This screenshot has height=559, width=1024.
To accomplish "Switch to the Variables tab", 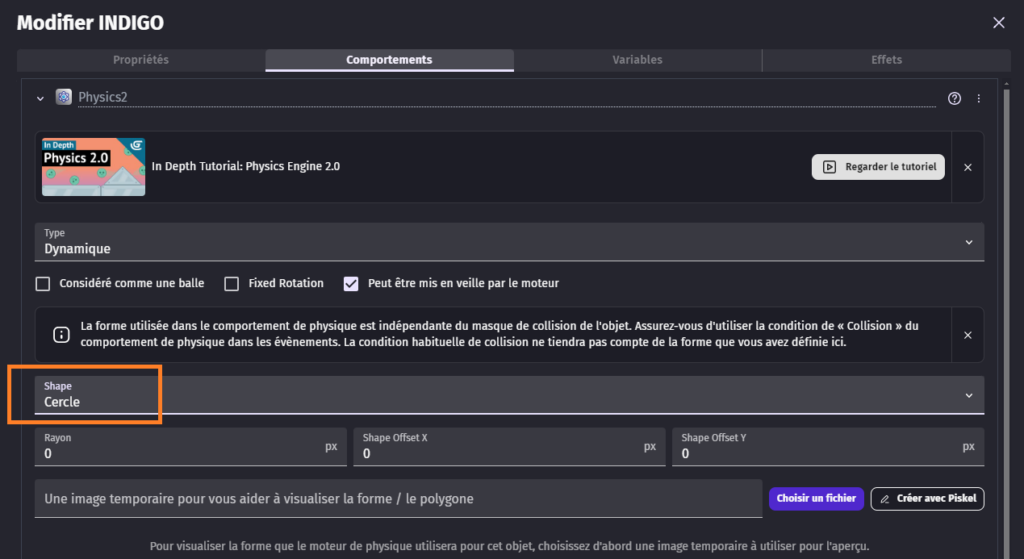I will click(x=637, y=60).
